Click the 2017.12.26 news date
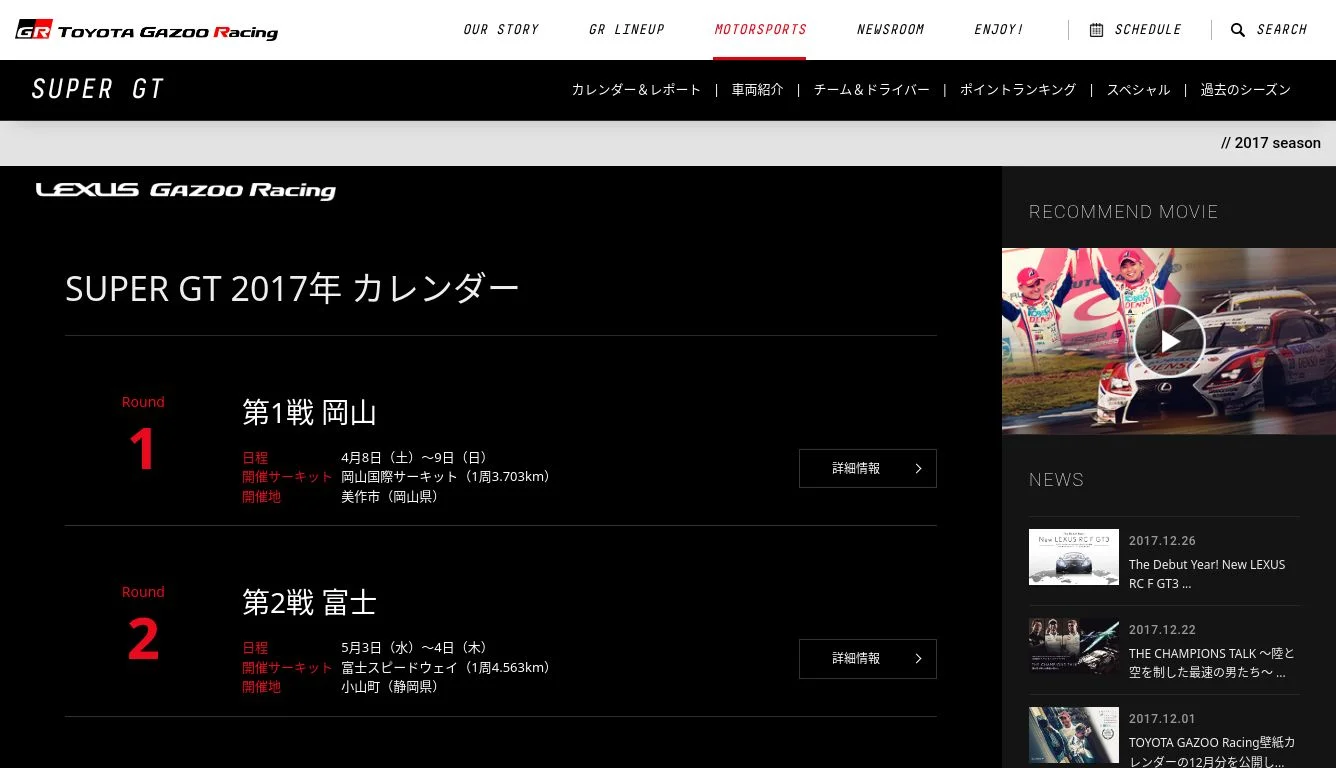 click(1162, 541)
